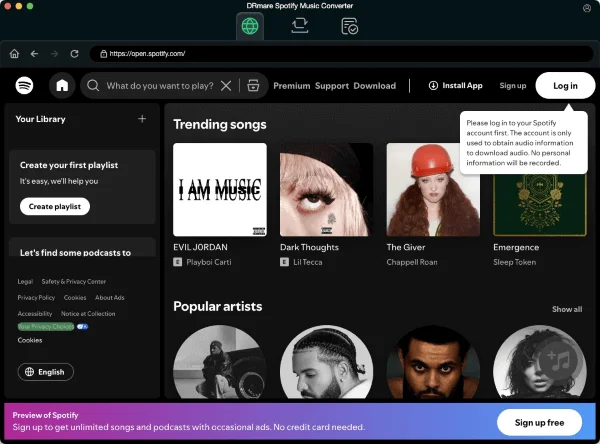Click the user account icon in title bar
The height and width of the screenshot is (444, 600).
tap(587, 8)
